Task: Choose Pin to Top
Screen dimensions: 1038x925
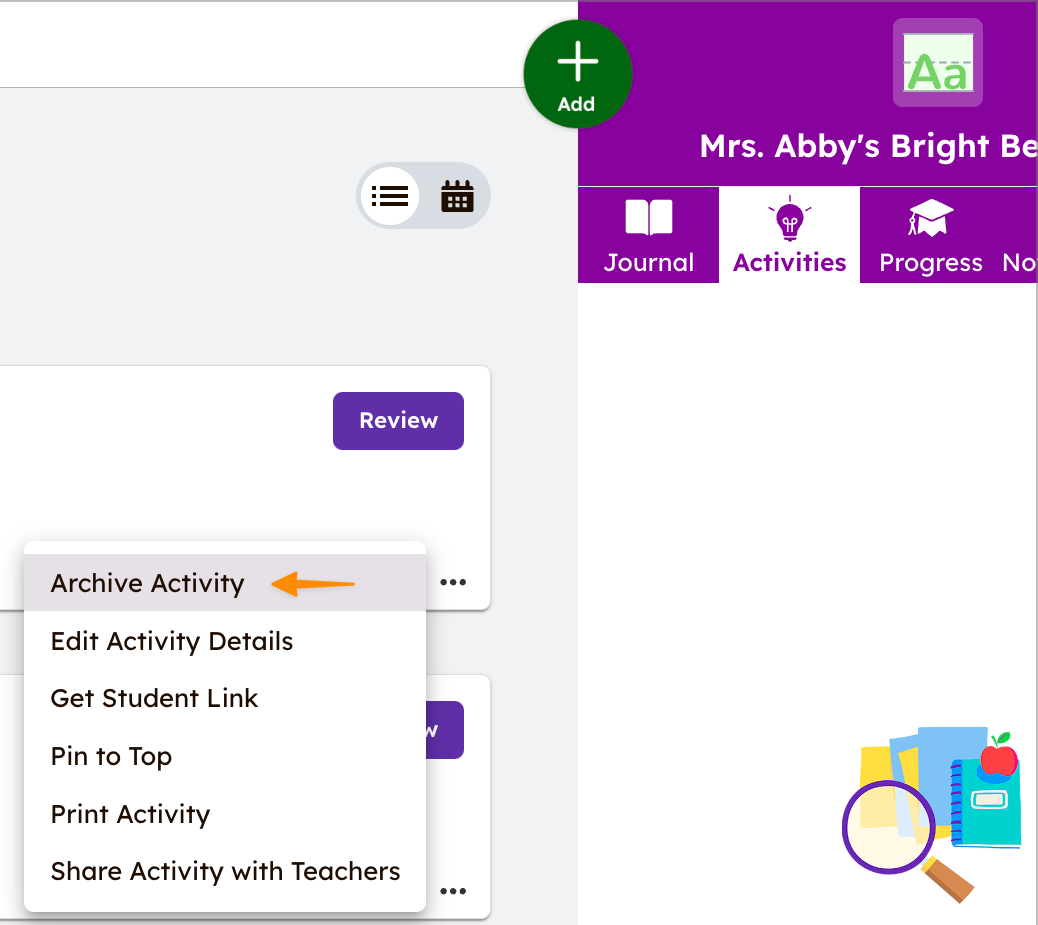Action: (x=111, y=757)
